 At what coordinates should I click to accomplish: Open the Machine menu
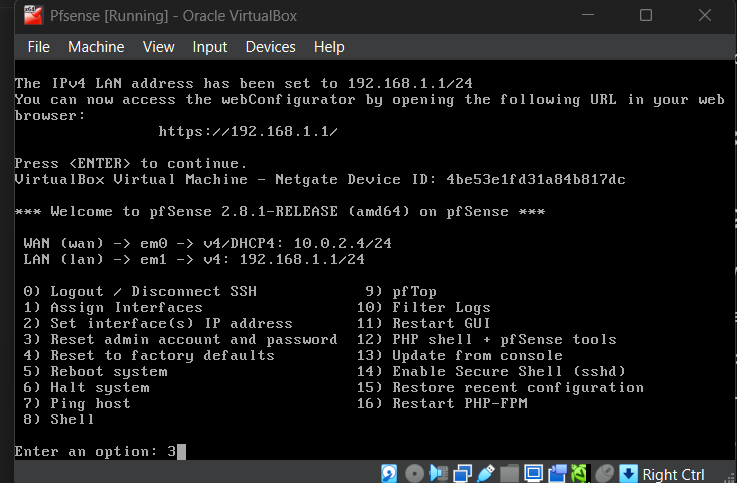tap(96, 47)
